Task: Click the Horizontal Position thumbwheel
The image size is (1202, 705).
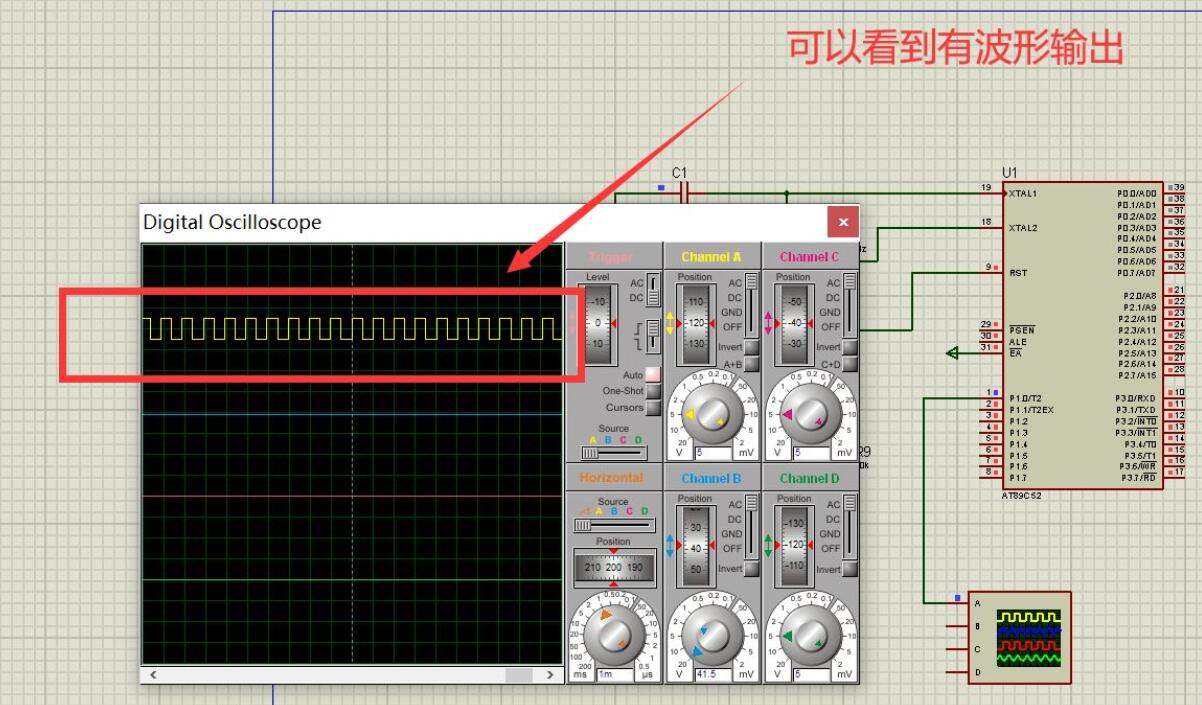Action: pyautogui.click(x=614, y=567)
